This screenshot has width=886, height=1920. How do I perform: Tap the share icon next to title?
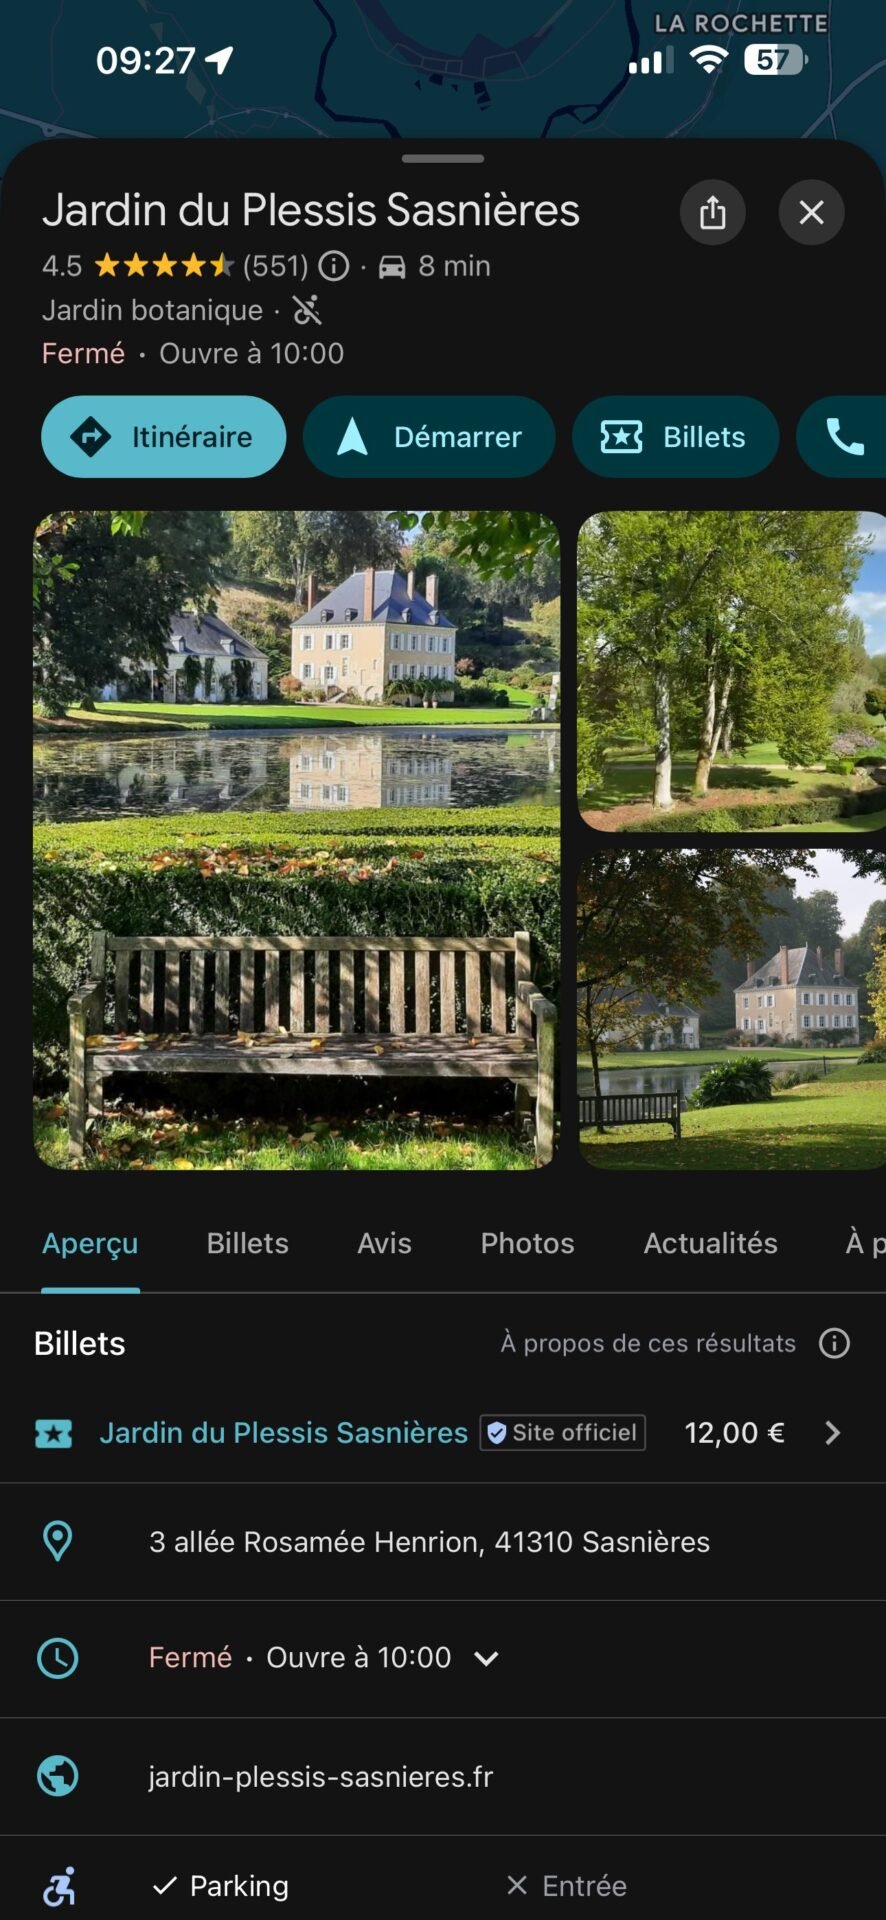[712, 212]
